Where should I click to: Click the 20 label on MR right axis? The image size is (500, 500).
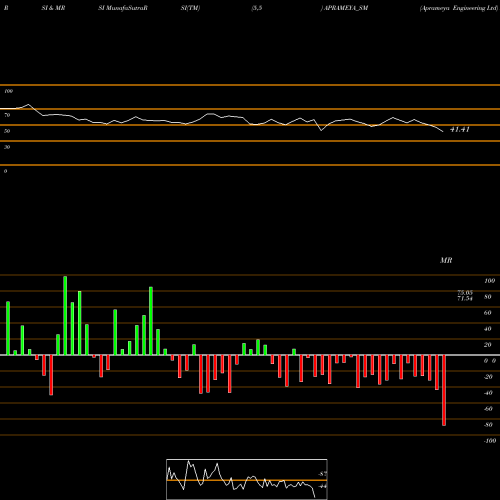pos(488,345)
